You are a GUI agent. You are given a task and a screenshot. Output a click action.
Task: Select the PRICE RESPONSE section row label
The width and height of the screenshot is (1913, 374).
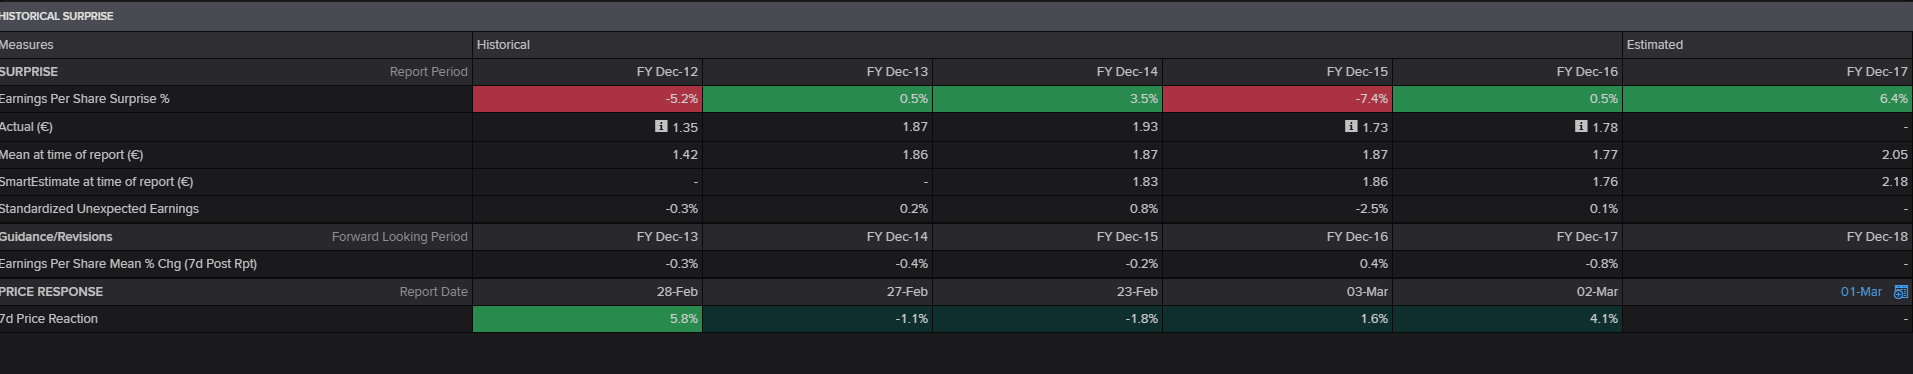pos(51,292)
